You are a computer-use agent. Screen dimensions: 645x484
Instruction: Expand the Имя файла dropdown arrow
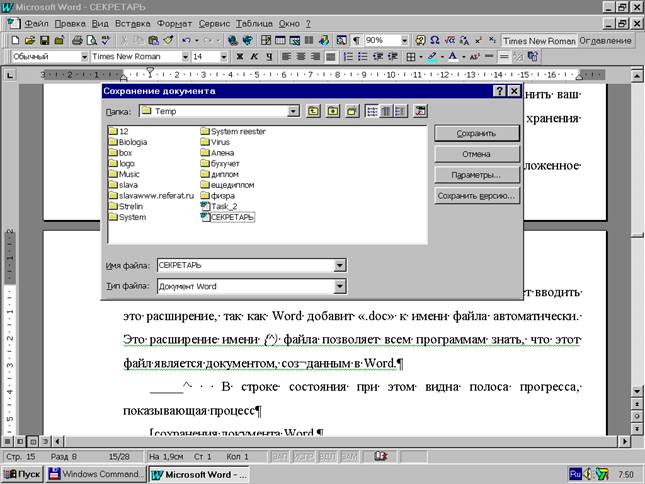(341, 265)
